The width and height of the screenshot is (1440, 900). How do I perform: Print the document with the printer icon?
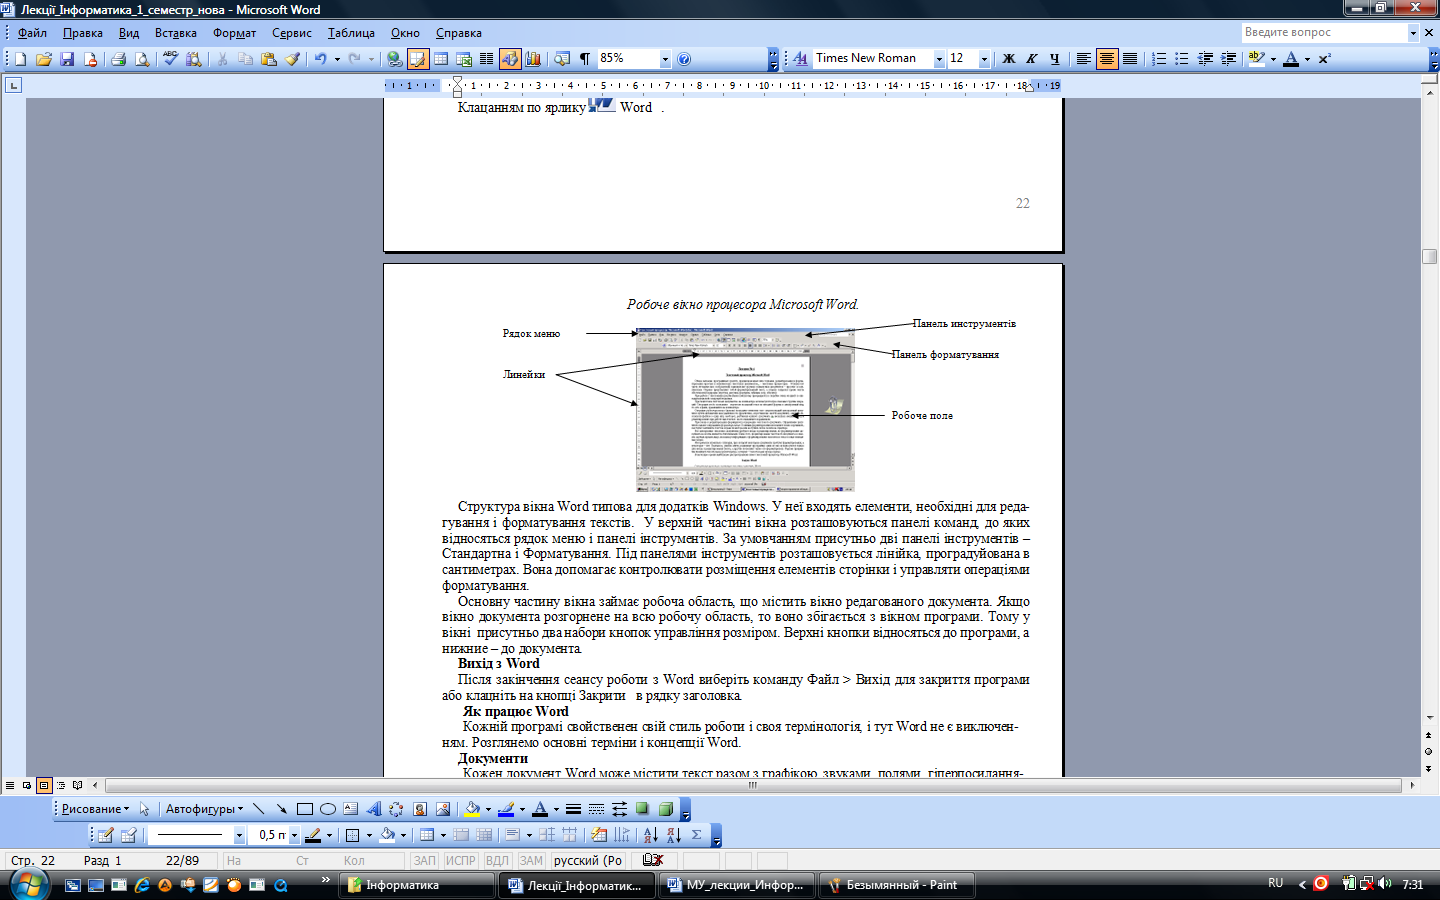118,59
